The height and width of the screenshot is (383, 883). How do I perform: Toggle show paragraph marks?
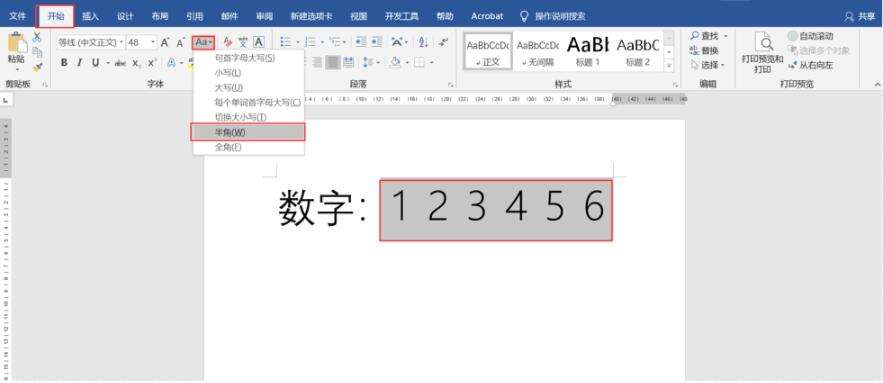coord(443,42)
